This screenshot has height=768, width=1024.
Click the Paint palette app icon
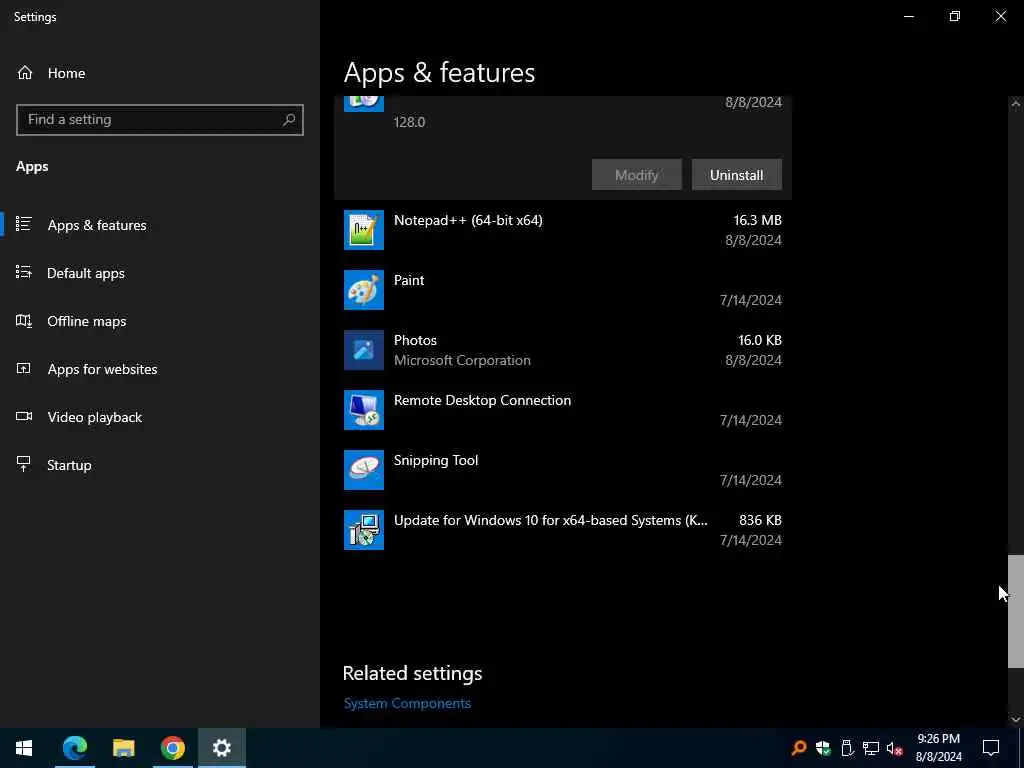point(364,290)
